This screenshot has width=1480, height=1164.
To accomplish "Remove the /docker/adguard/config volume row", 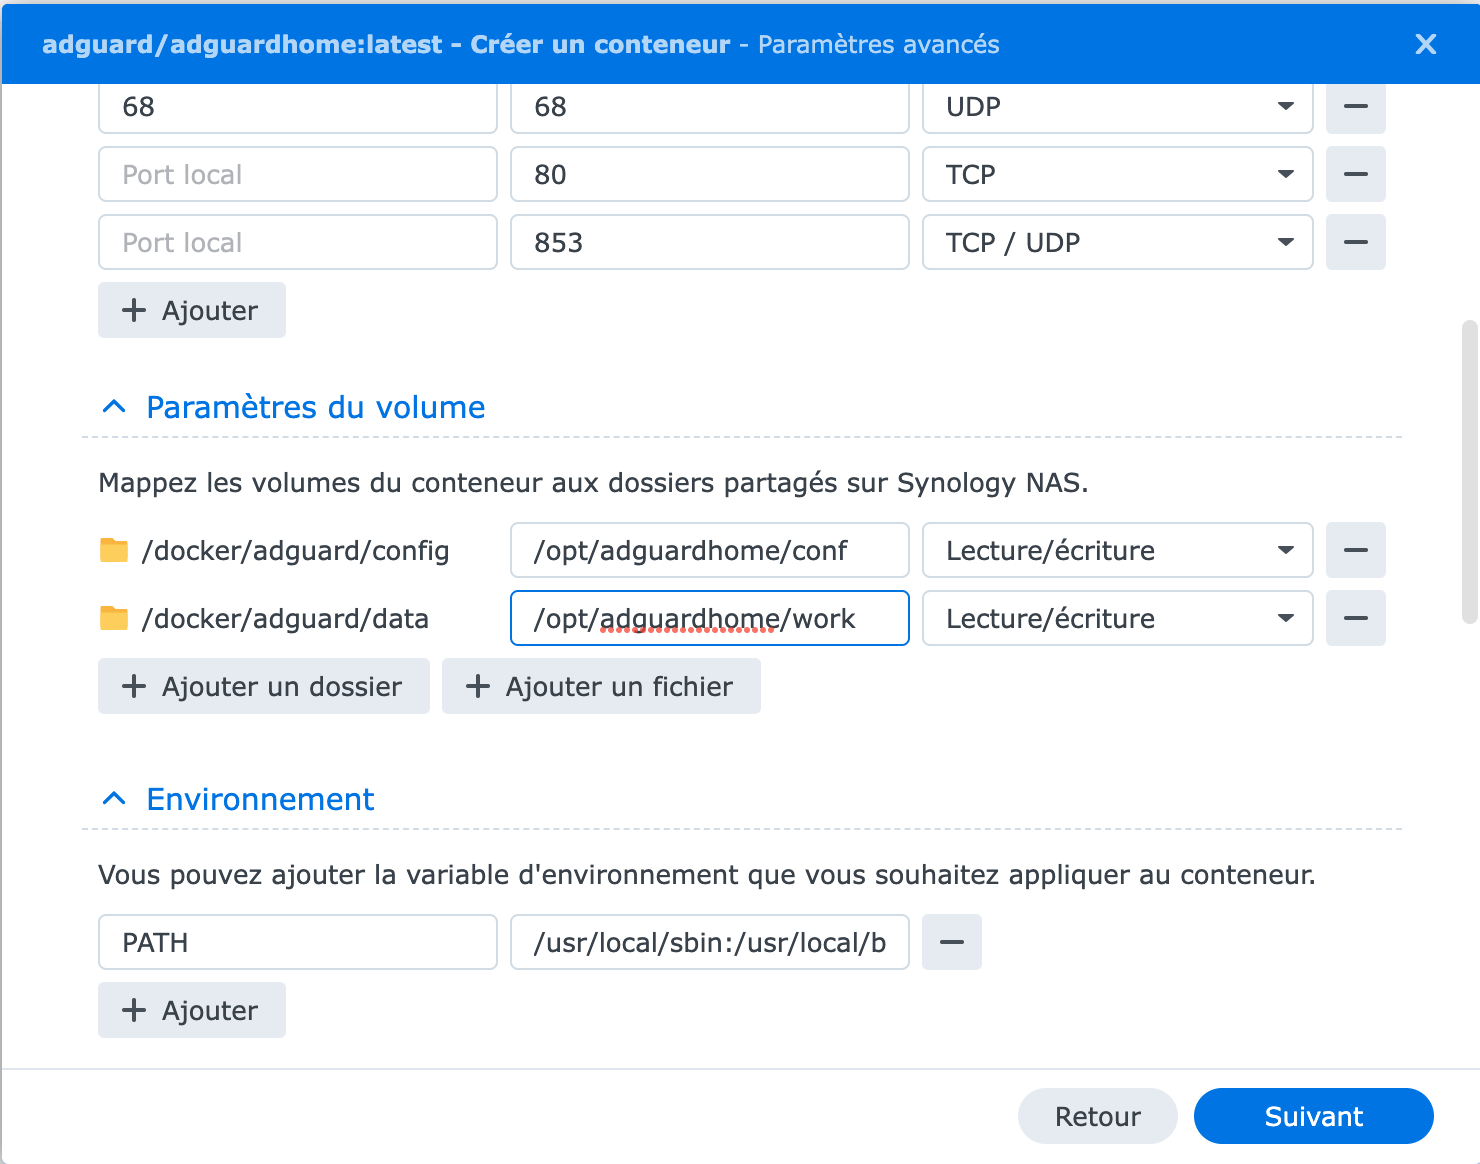I will coord(1355,550).
